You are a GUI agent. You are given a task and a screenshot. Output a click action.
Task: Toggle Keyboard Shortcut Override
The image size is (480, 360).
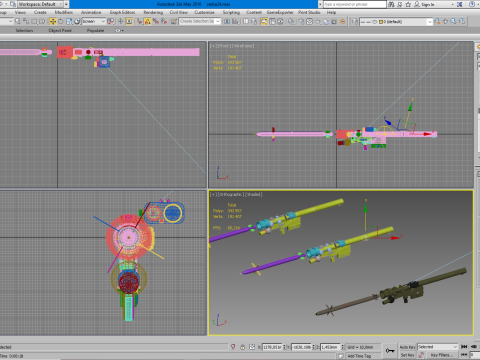coord(129,21)
